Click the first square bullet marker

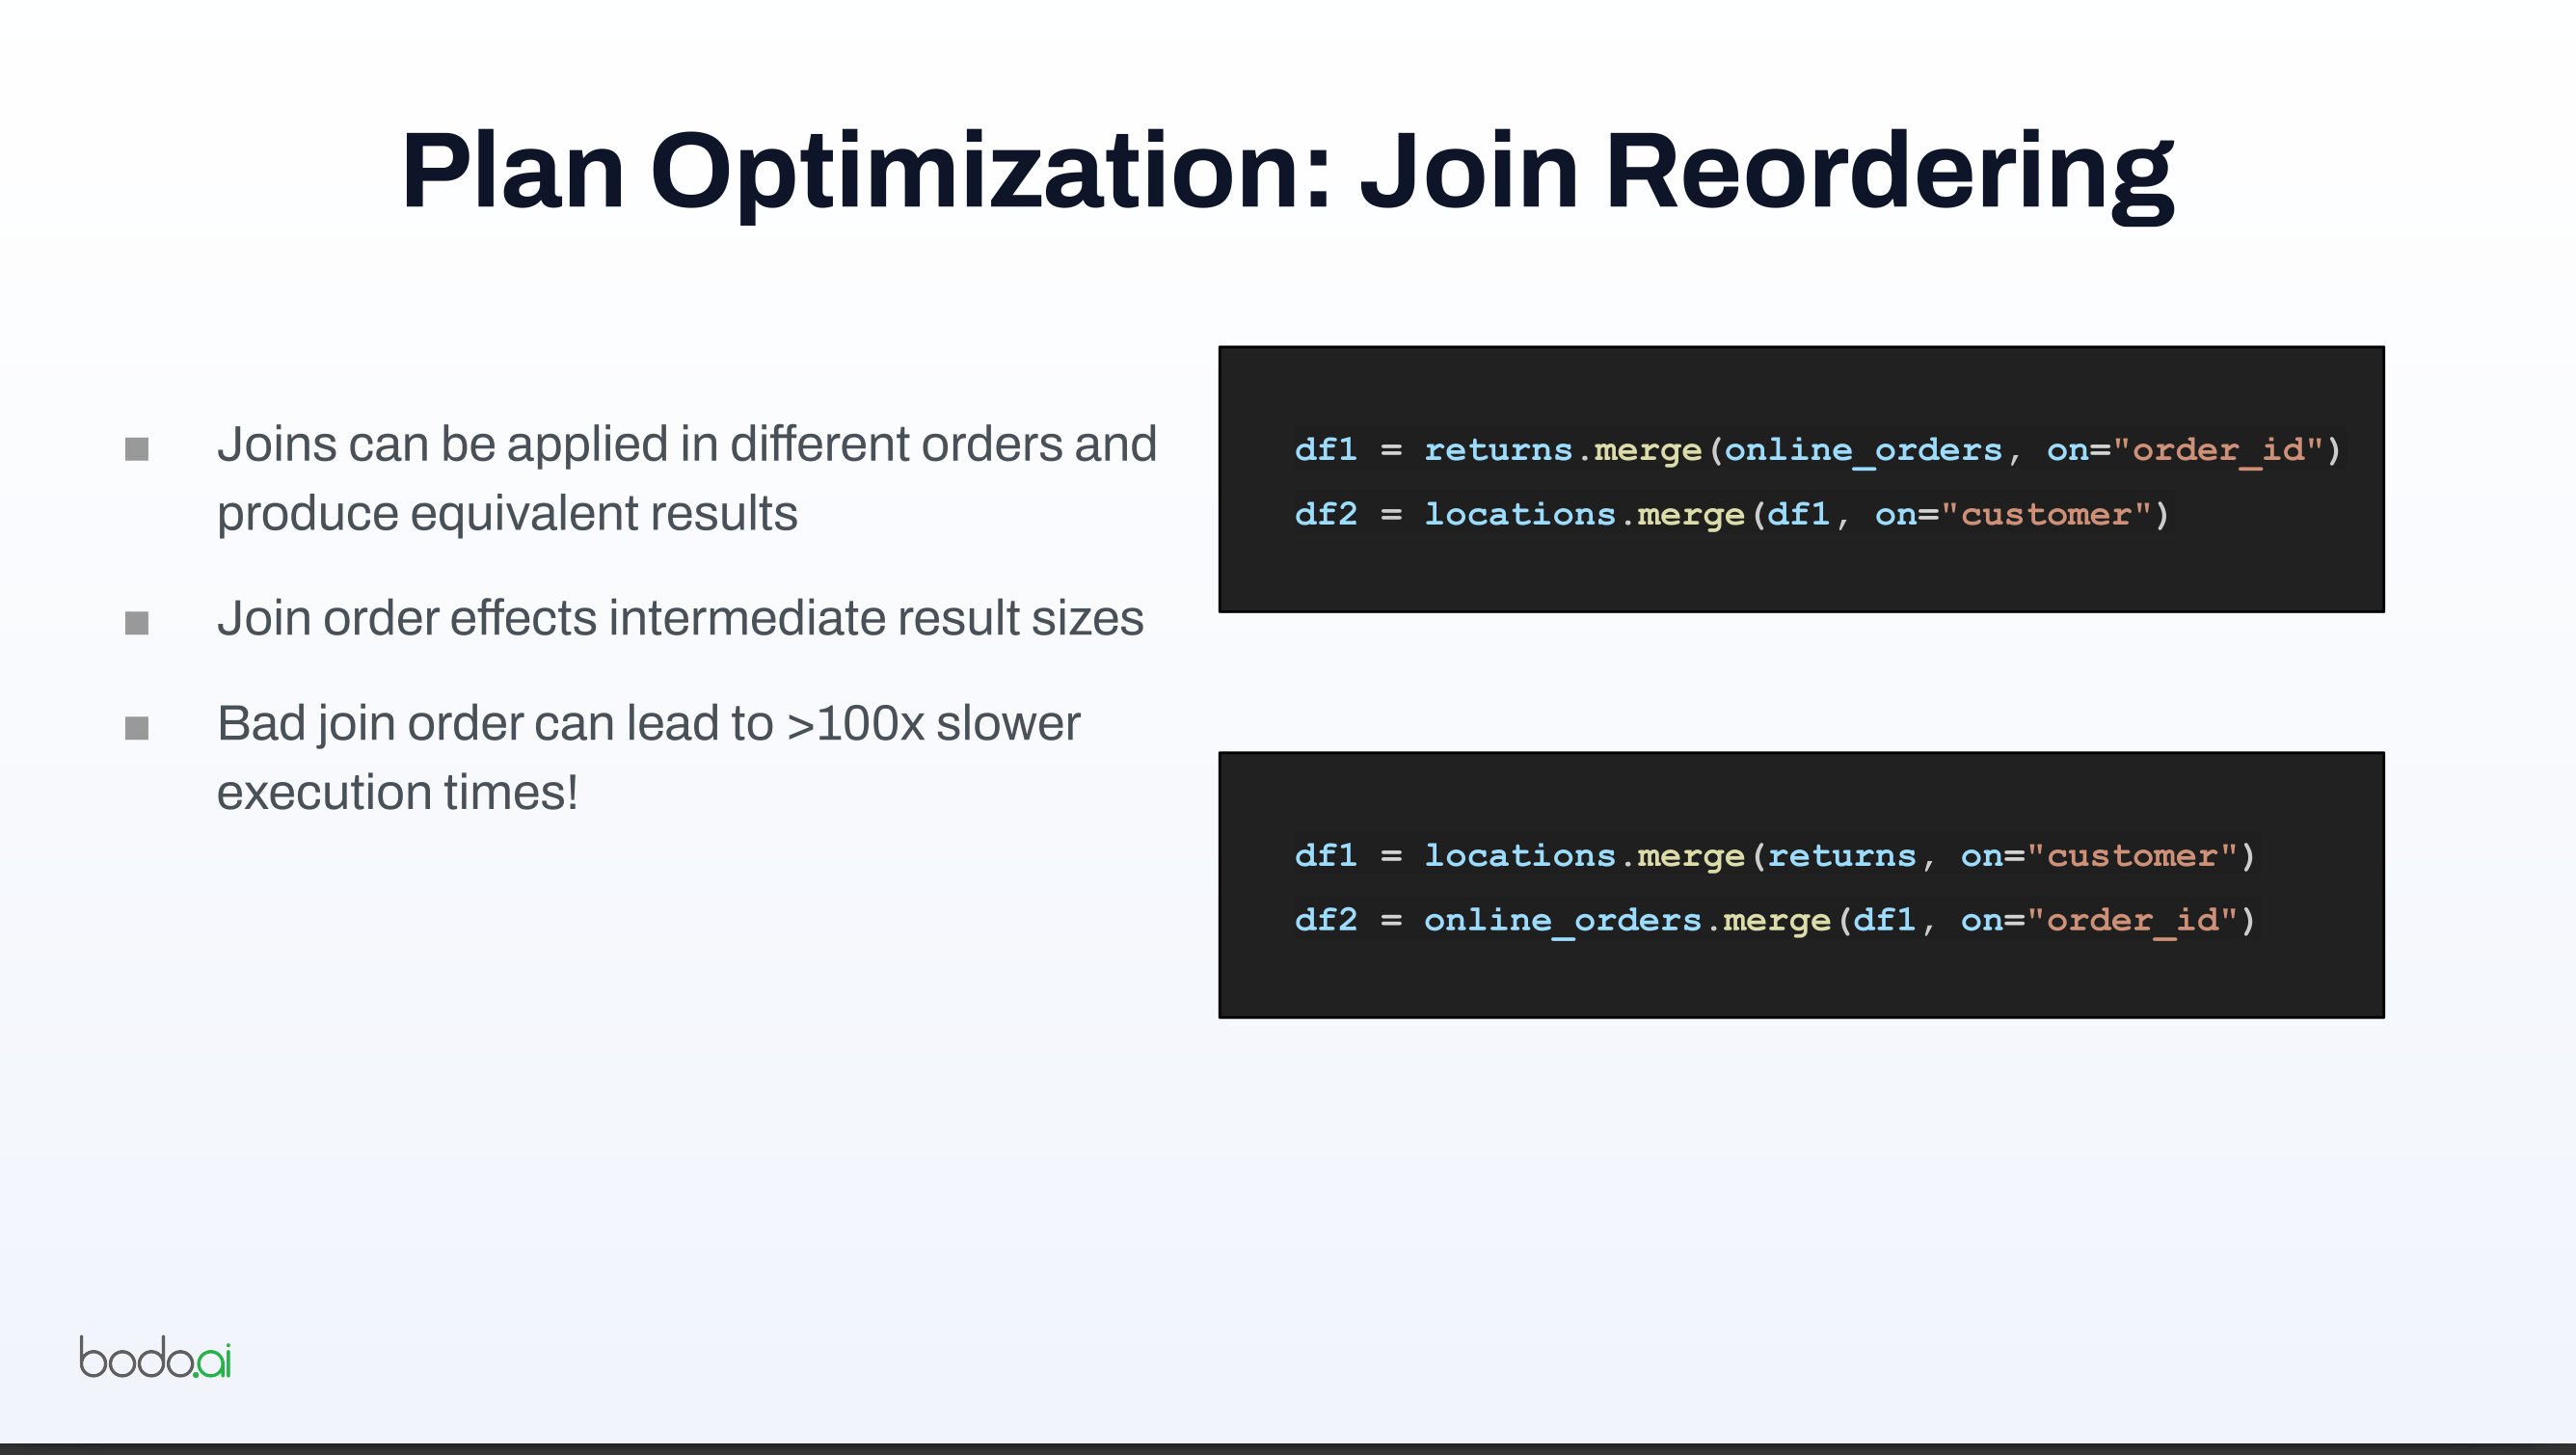pos(137,449)
